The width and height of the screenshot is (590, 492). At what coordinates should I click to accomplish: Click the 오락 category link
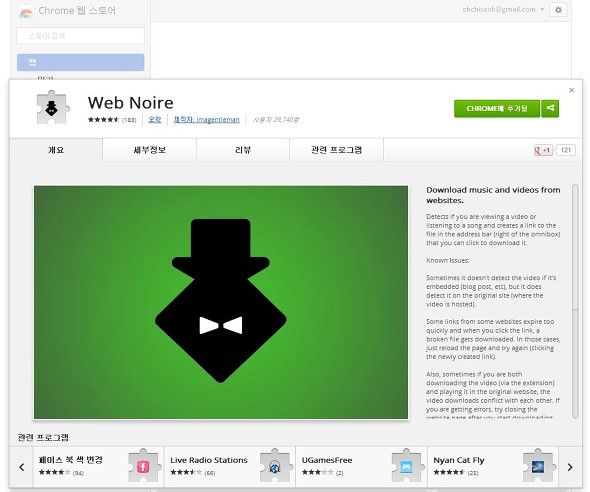click(x=155, y=120)
